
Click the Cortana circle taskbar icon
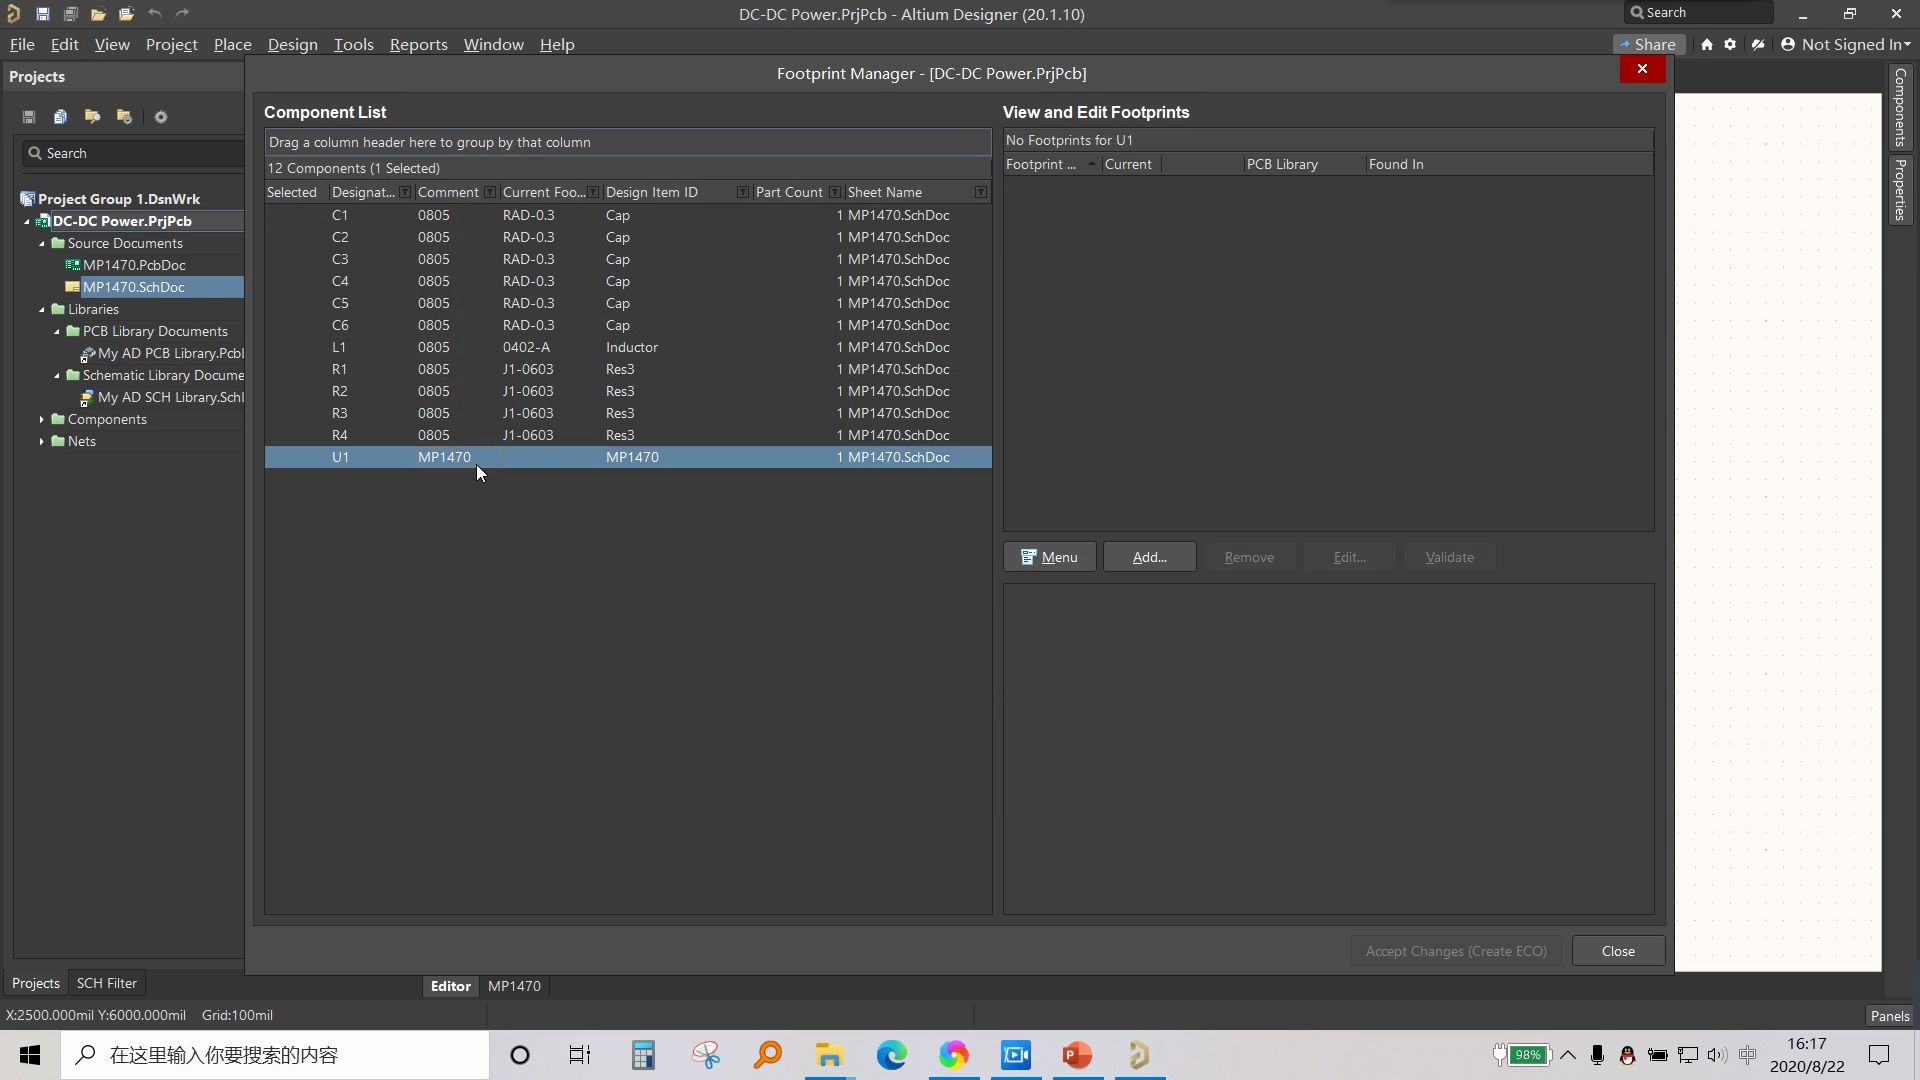519,1055
